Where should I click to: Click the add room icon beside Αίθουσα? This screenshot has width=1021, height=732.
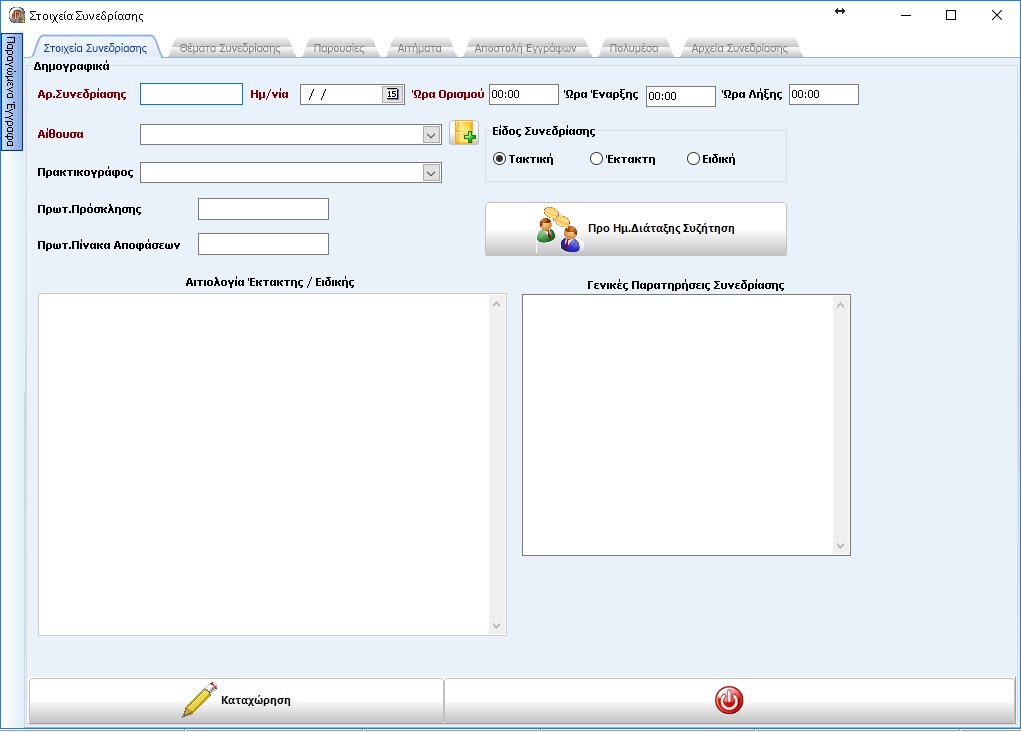[x=464, y=133]
